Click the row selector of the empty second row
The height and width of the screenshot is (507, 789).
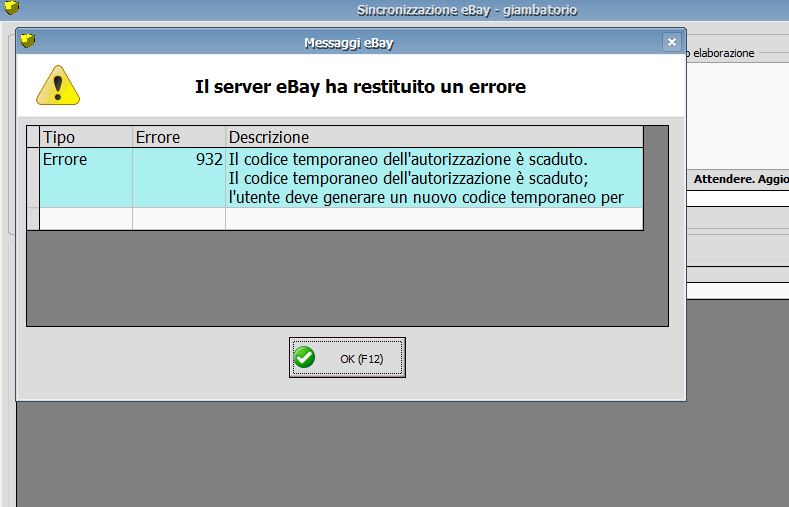click(x=33, y=219)
